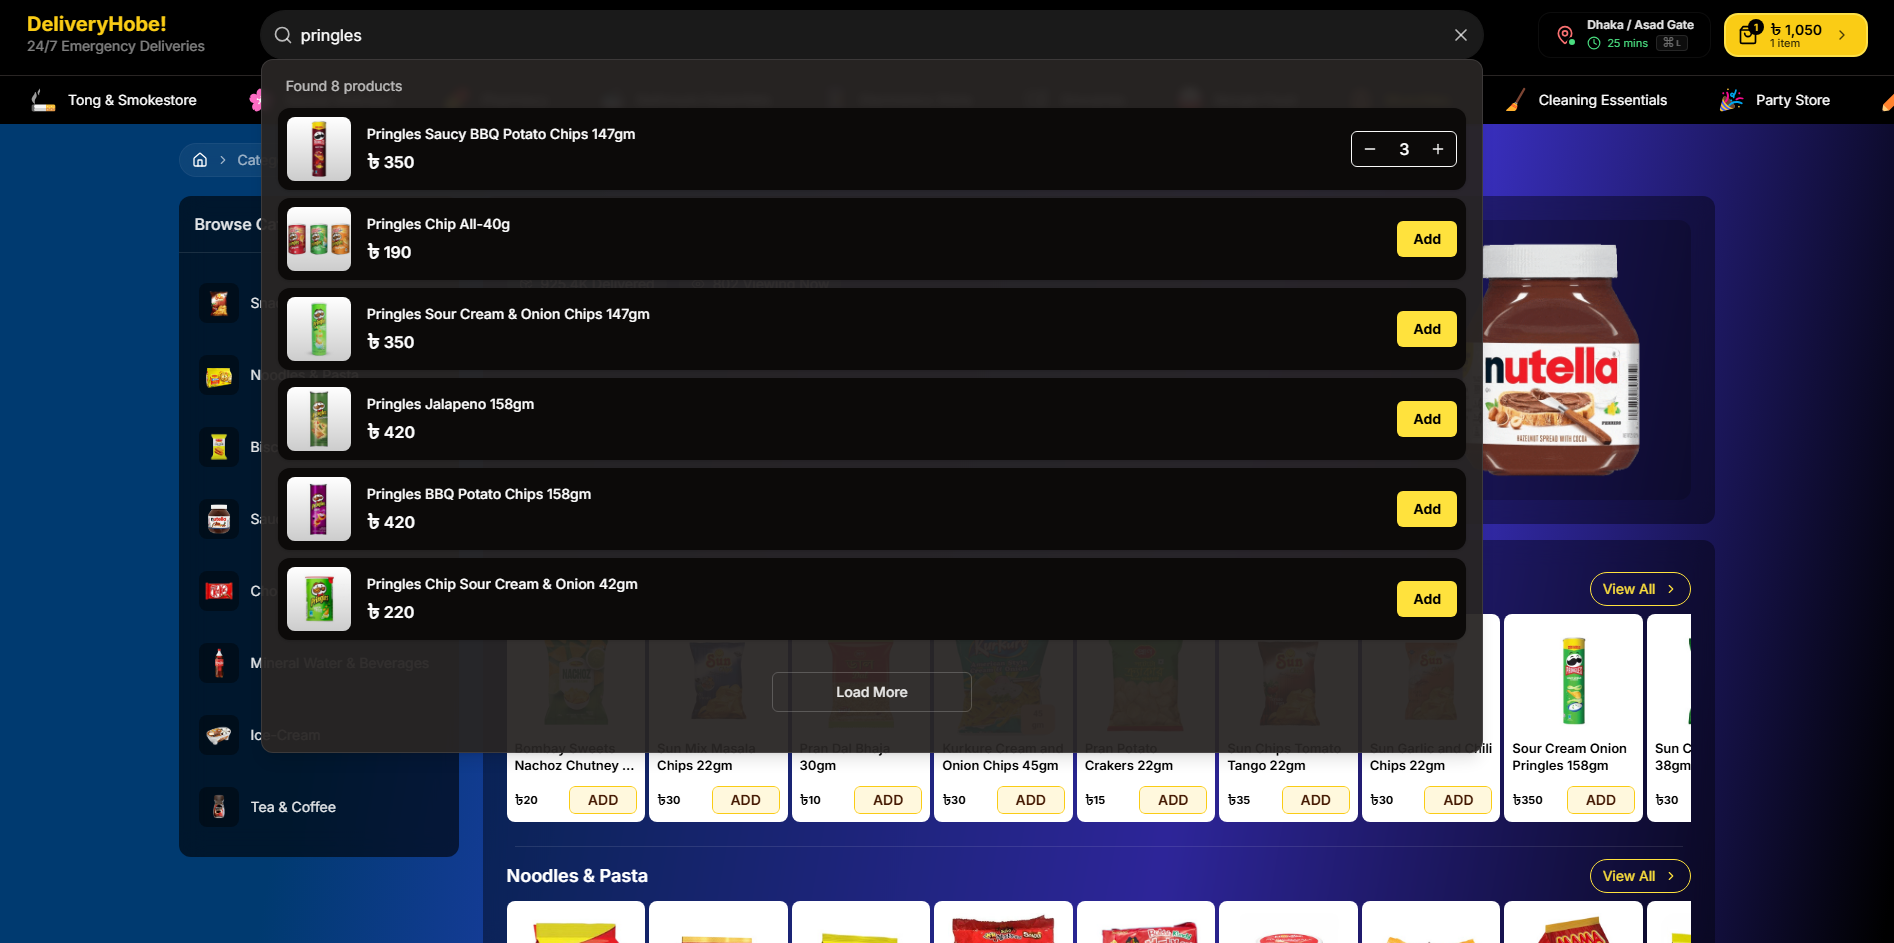The width and height of the screenshot is (1894, 943).
Task: Open Pringles Saucy BBQ product thumbnail
Action: click(319, 149)
